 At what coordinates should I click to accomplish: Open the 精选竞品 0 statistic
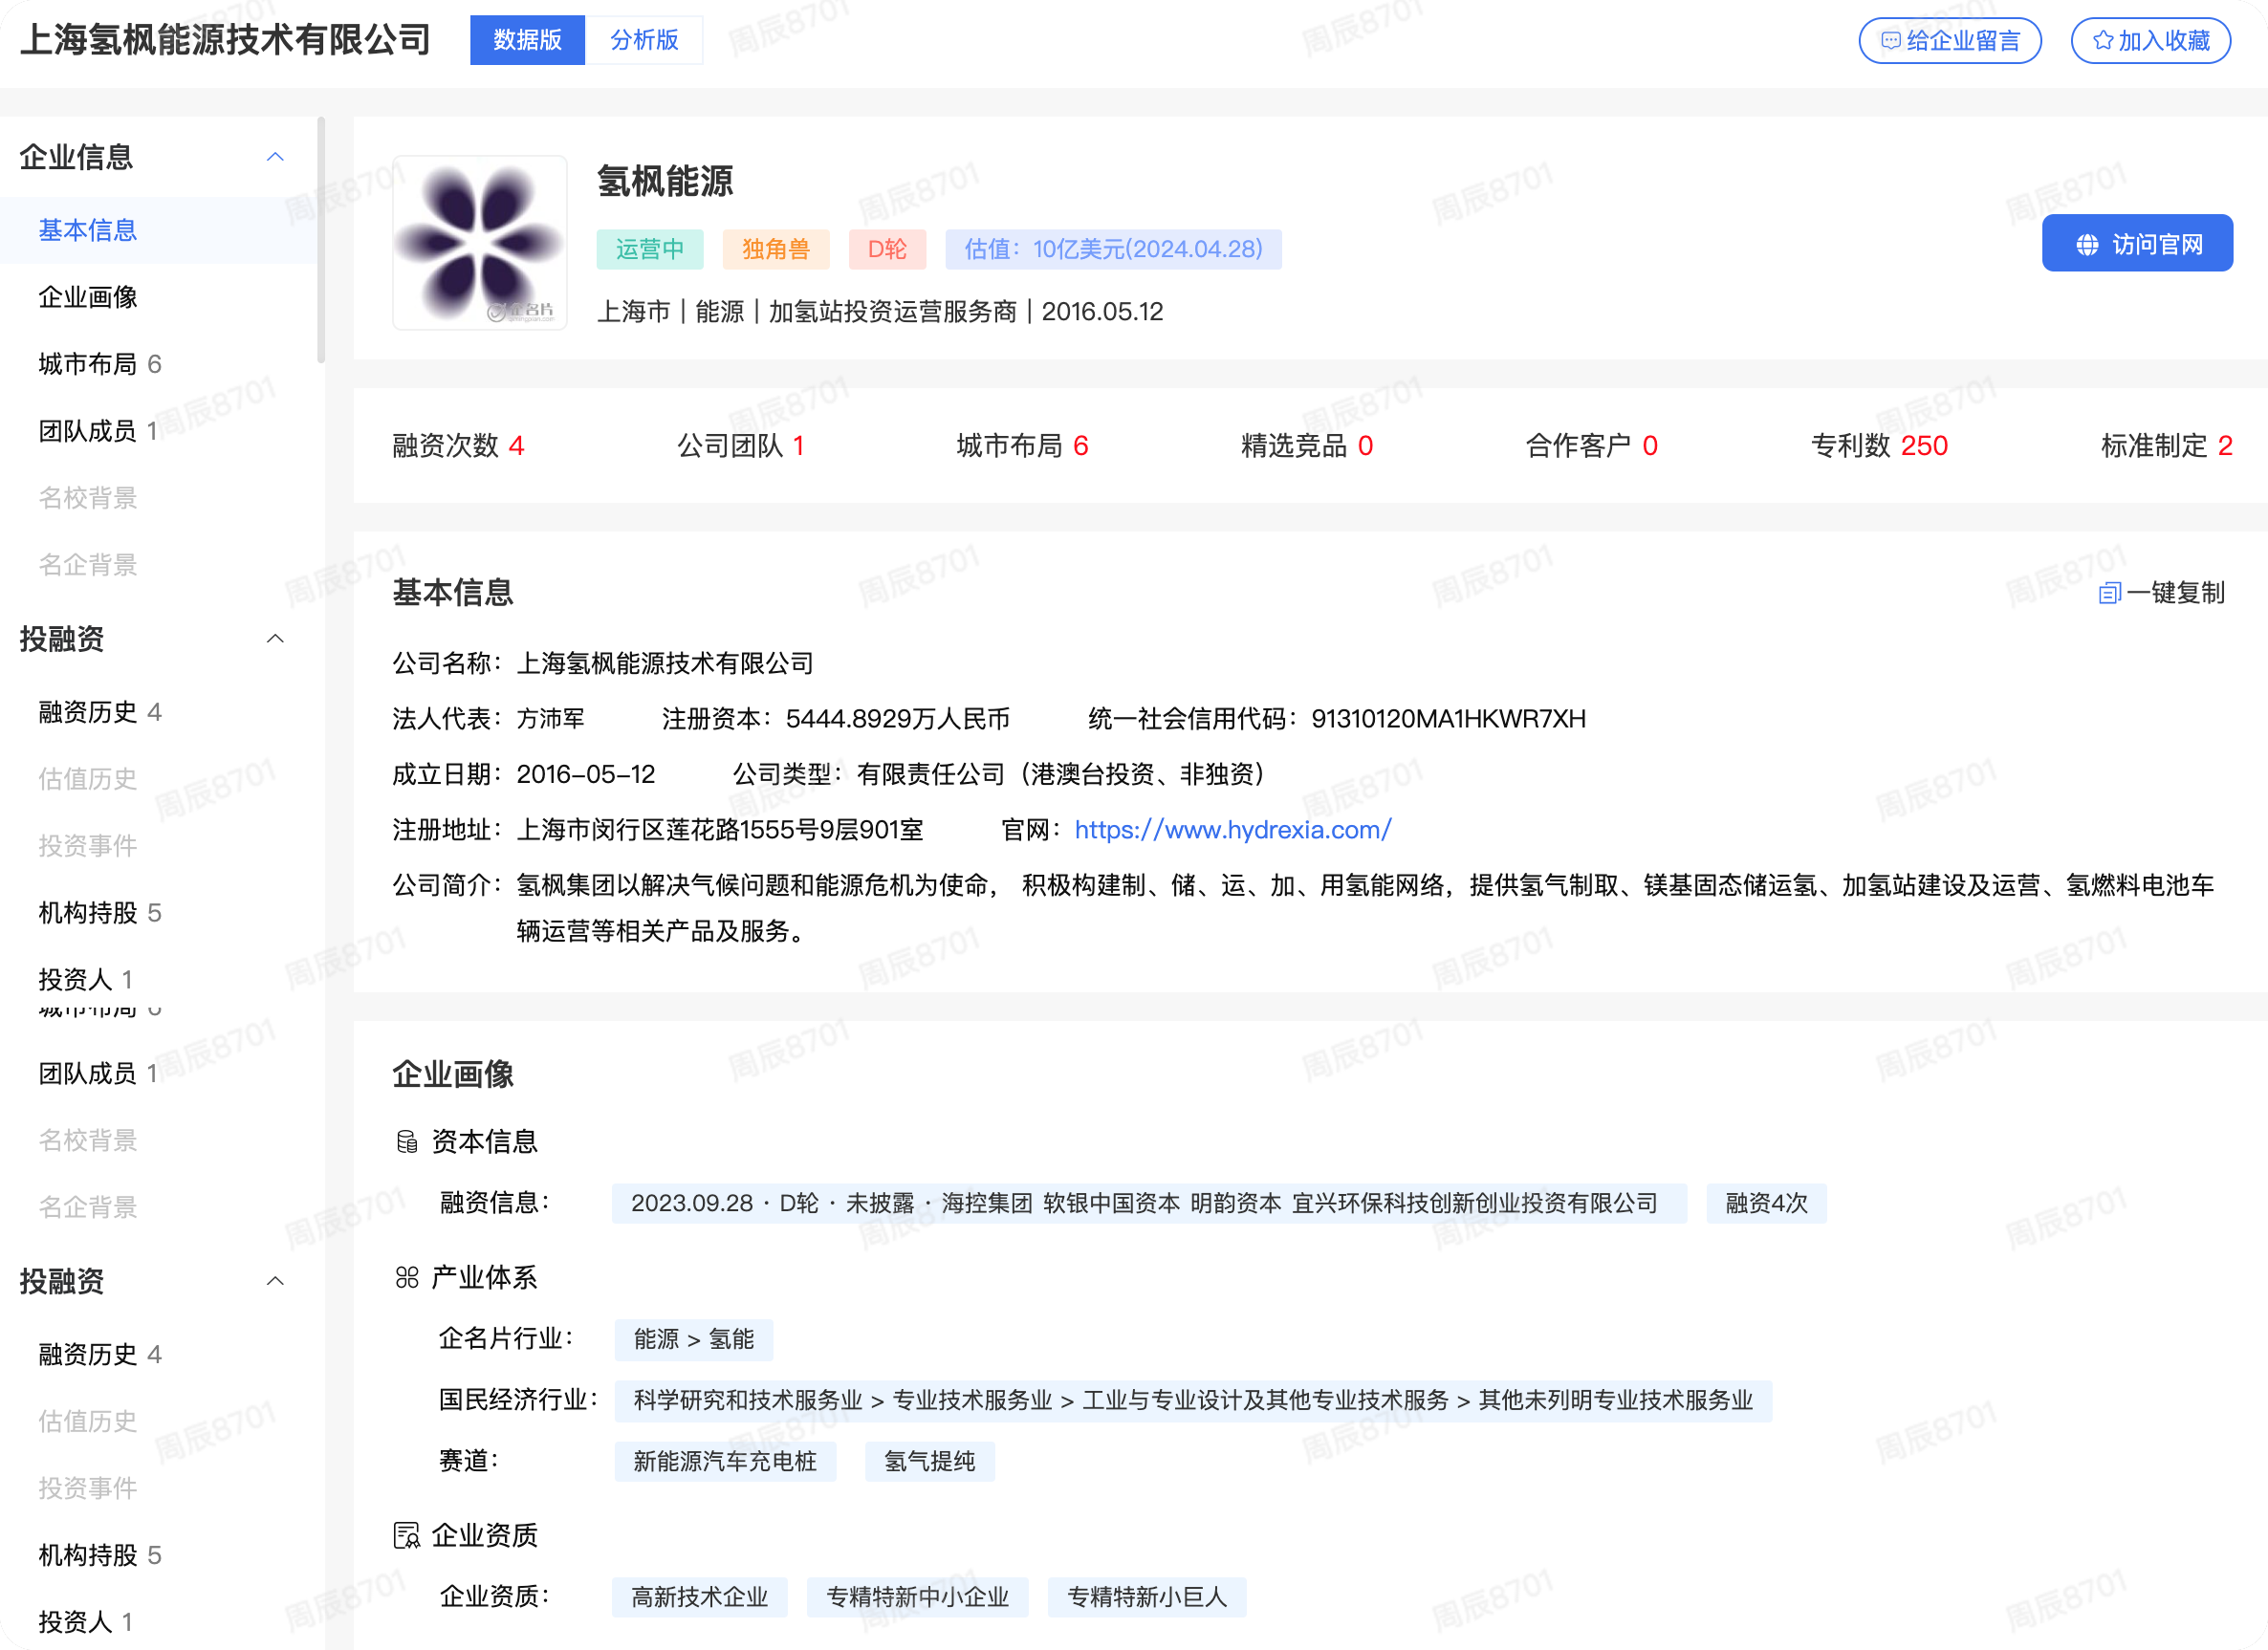1307,446
